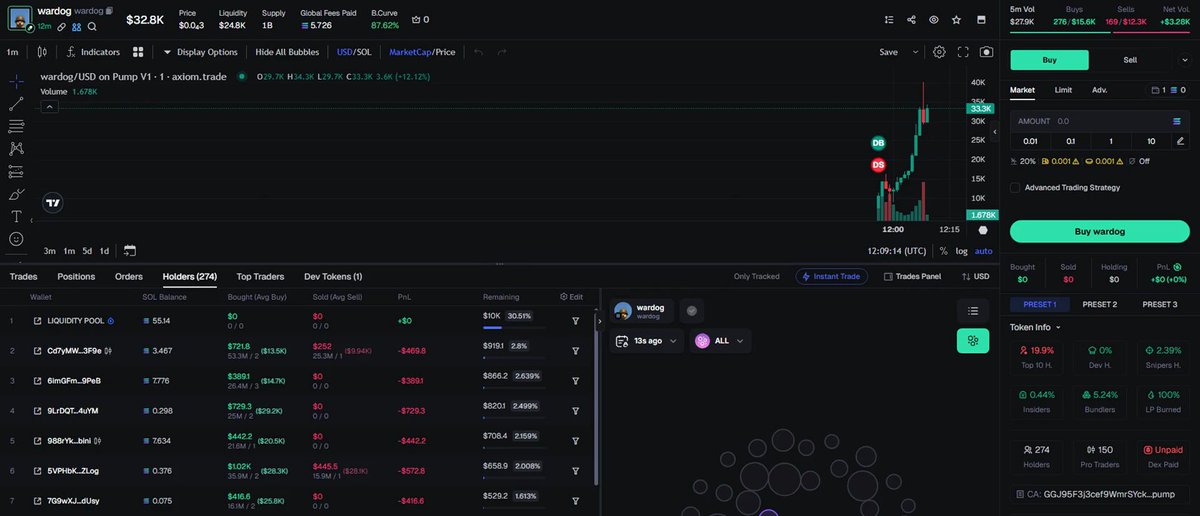Open the Indicators menu
The height and width of the screenshot is (516, 1200).
92,52
